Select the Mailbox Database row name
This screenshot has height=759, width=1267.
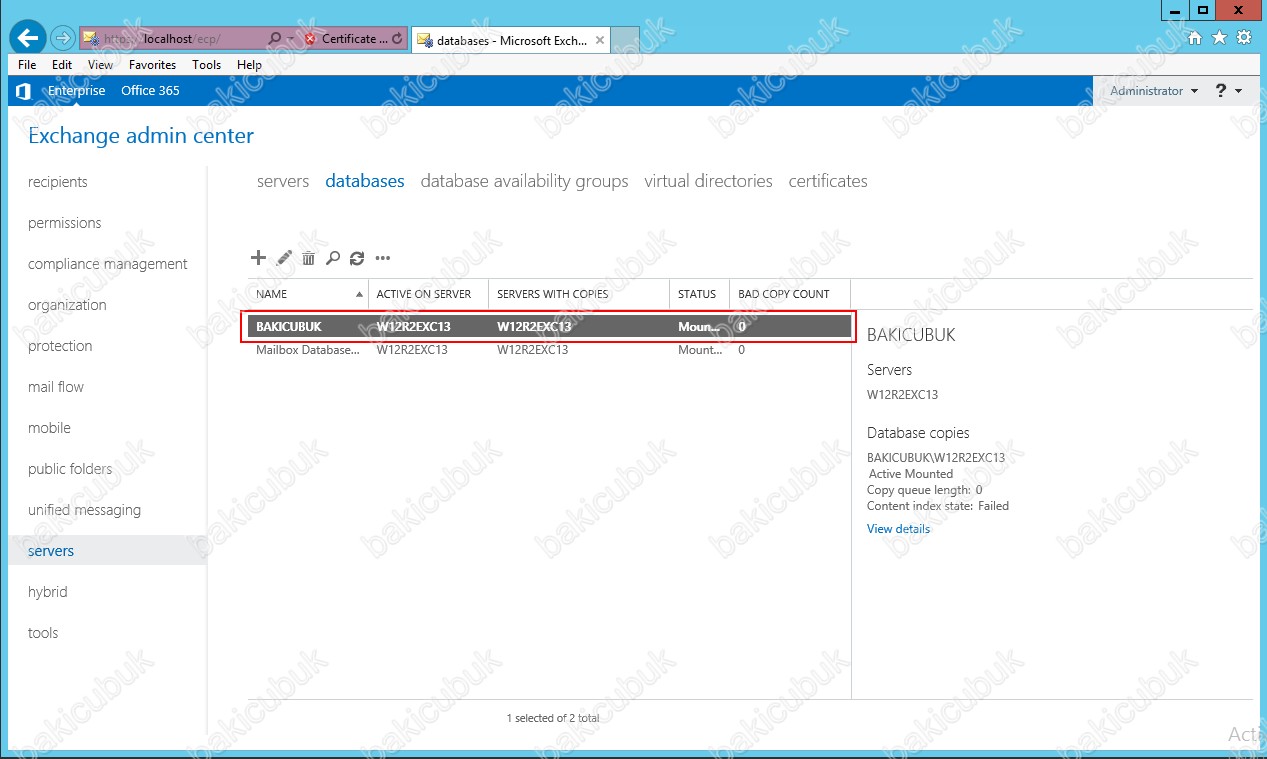308,350
